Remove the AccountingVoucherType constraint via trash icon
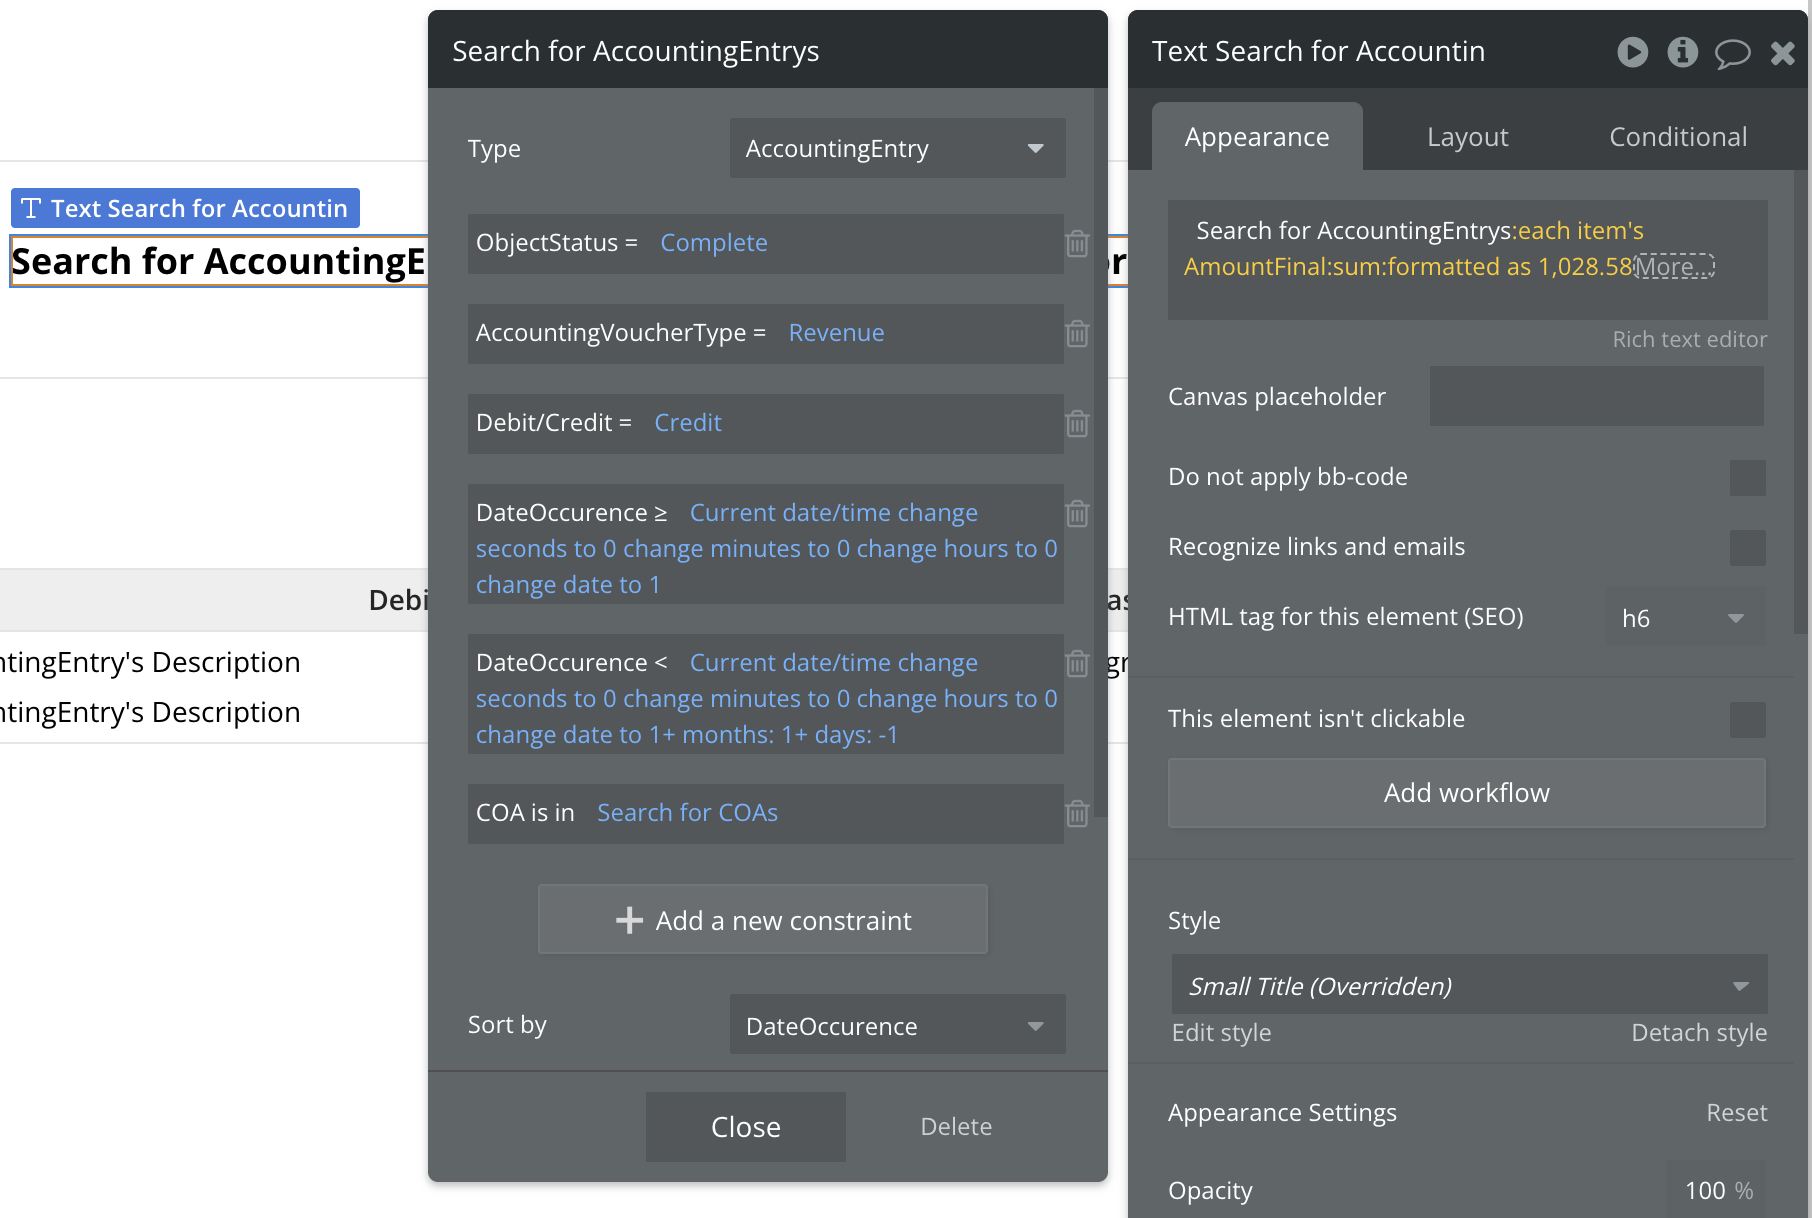The image size is (1812, 1218). click(1077, 334)
